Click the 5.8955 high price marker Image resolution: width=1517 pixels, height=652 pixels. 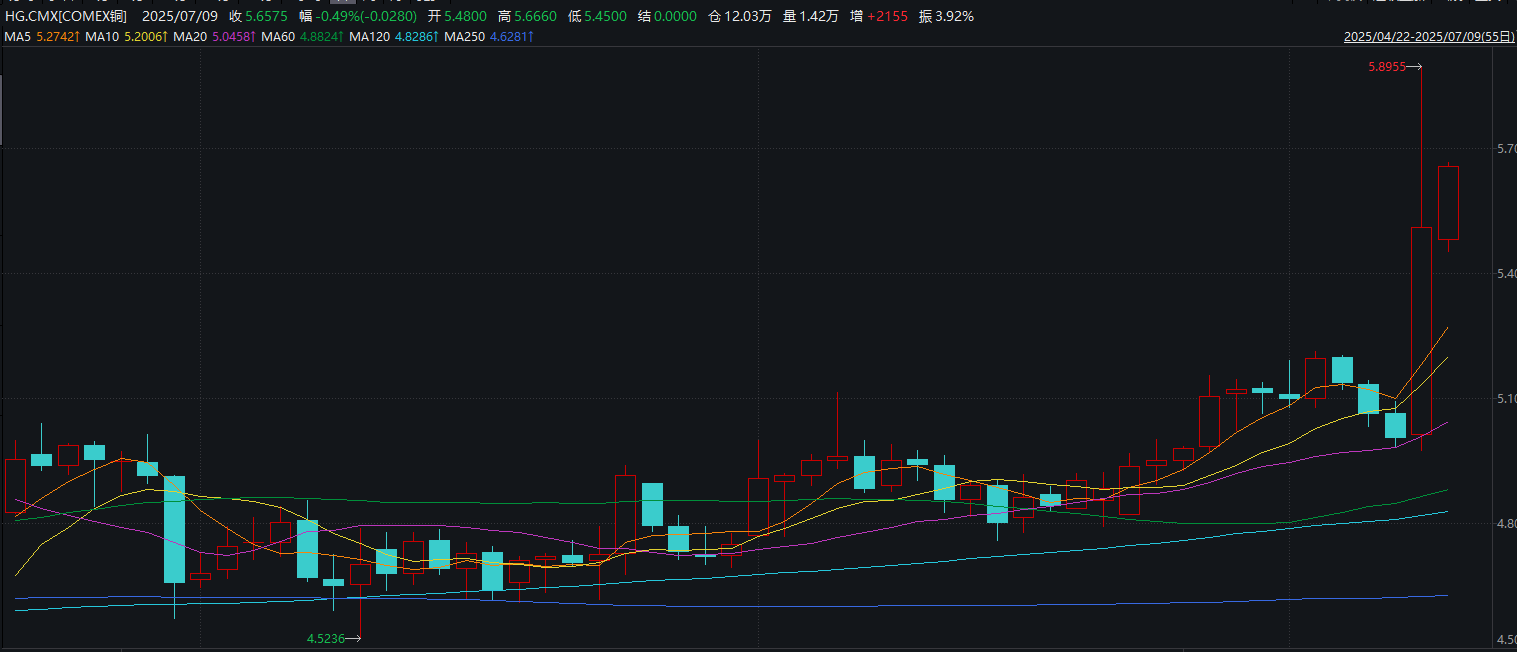(1386, 67)
